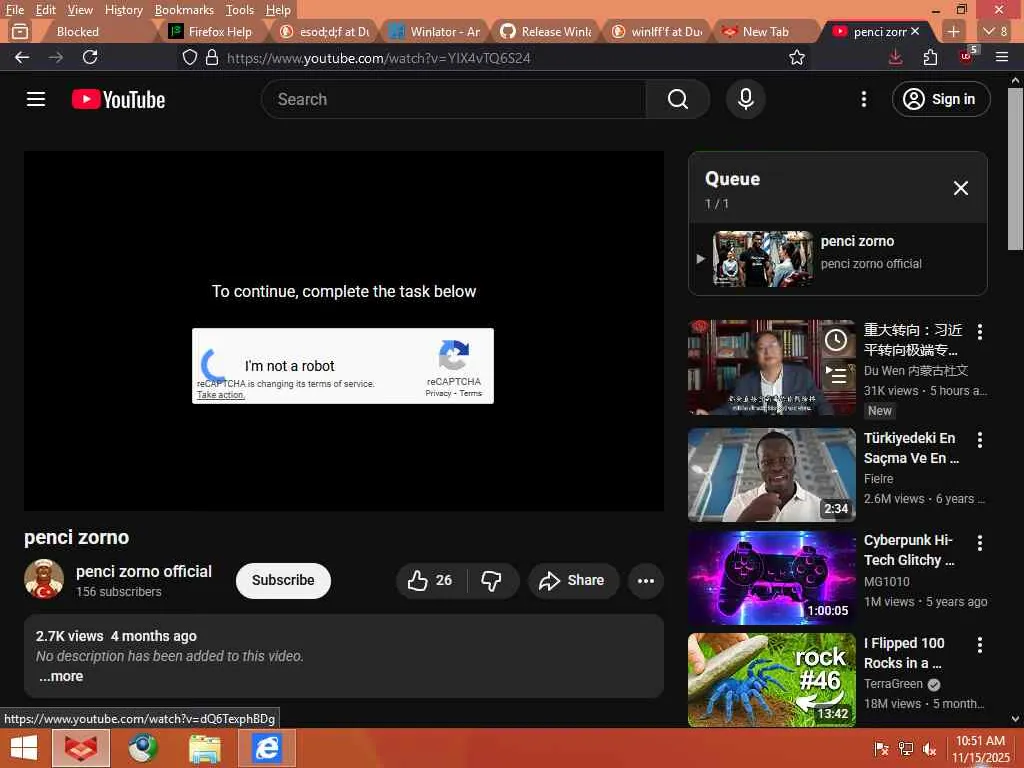Go to YouTube home via logo
This screenshot has height=768, width=1024.
click(118, 99)
